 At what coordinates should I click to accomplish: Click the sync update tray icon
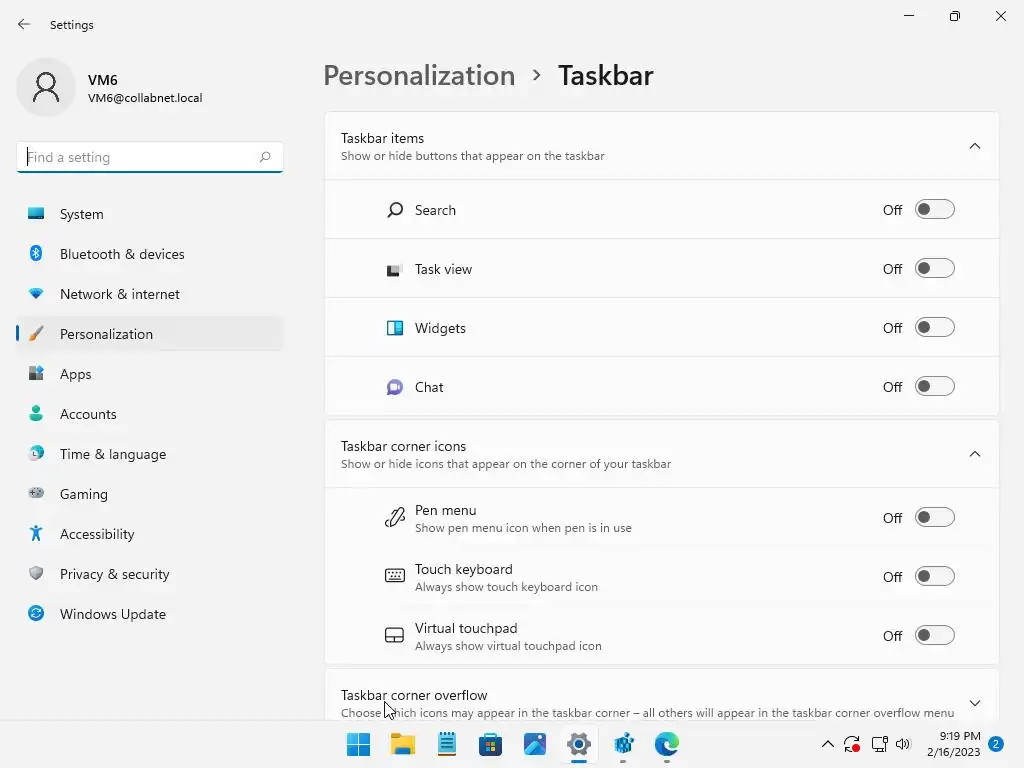coord(852,744)
